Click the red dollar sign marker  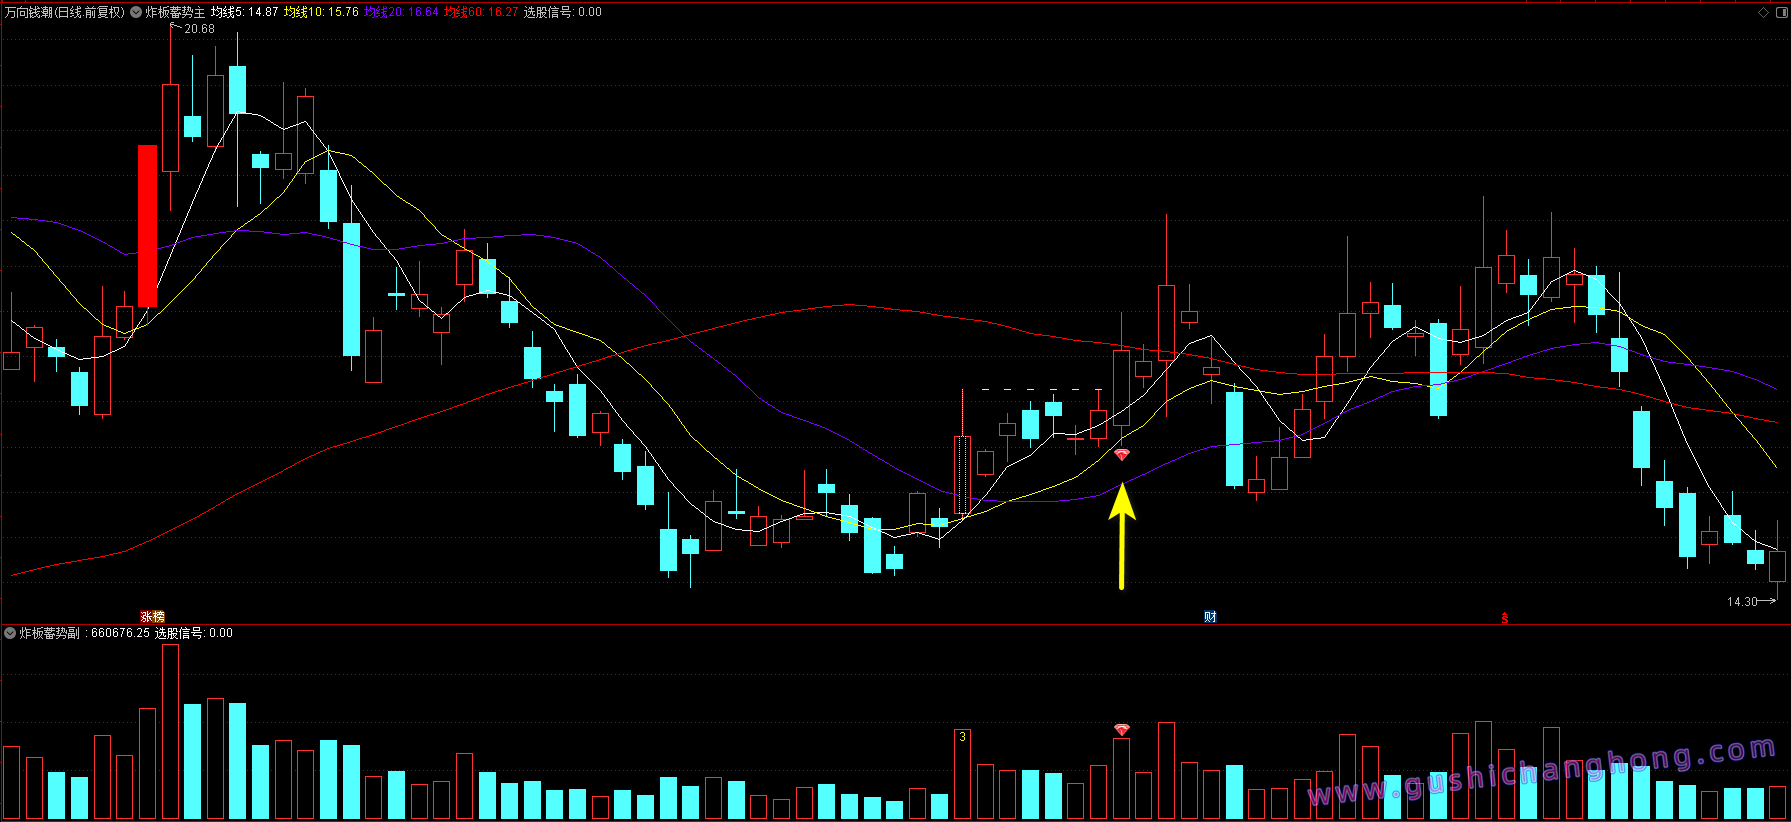1504,618
